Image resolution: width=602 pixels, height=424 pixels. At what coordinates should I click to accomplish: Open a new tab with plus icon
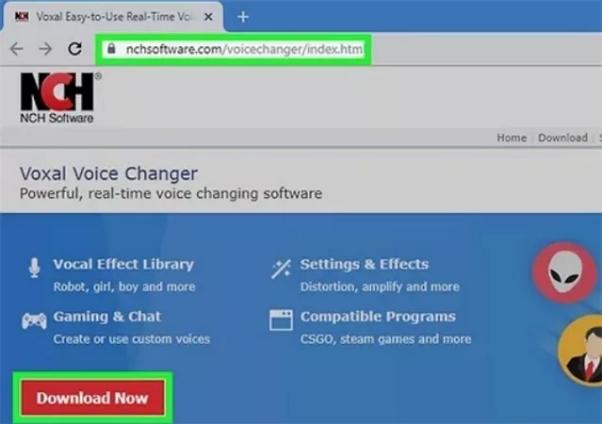click(x=243, y=17)
